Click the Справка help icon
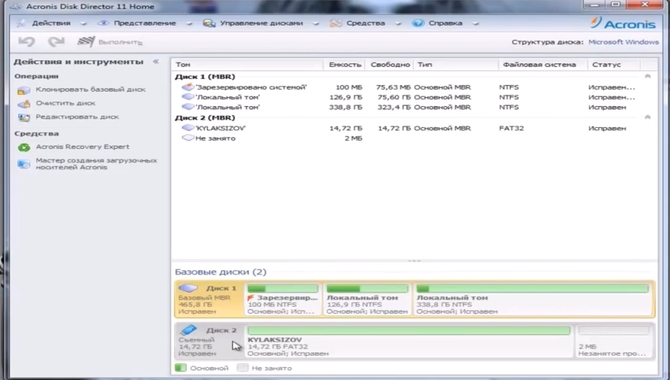This screenshot has width=670, height=380. (418, 23)
